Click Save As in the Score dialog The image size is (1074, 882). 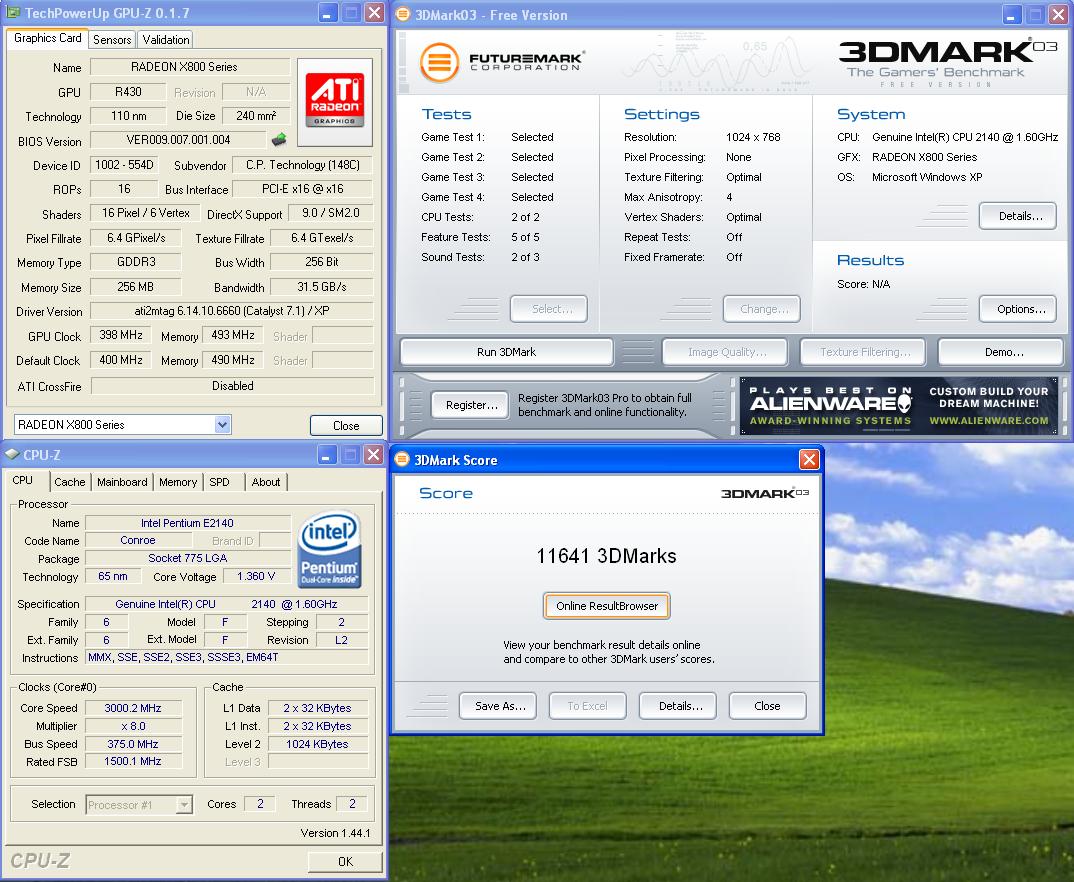(498, 706)
